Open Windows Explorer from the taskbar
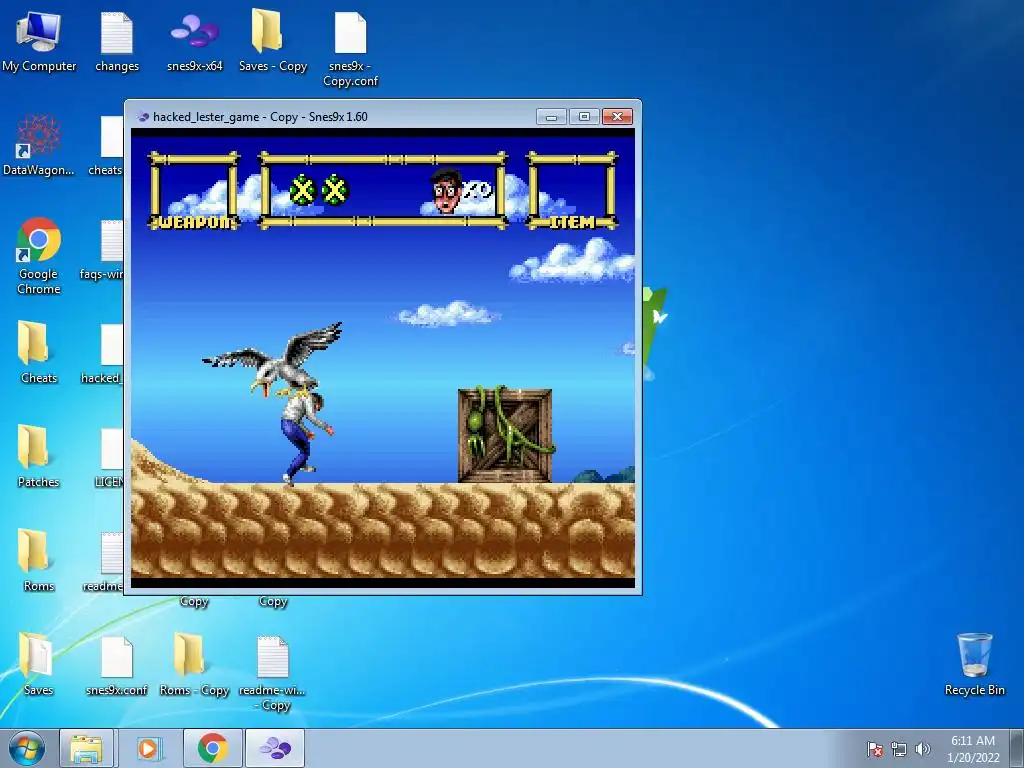Viewport: 1024px width, 768px height. pos(86,748)
